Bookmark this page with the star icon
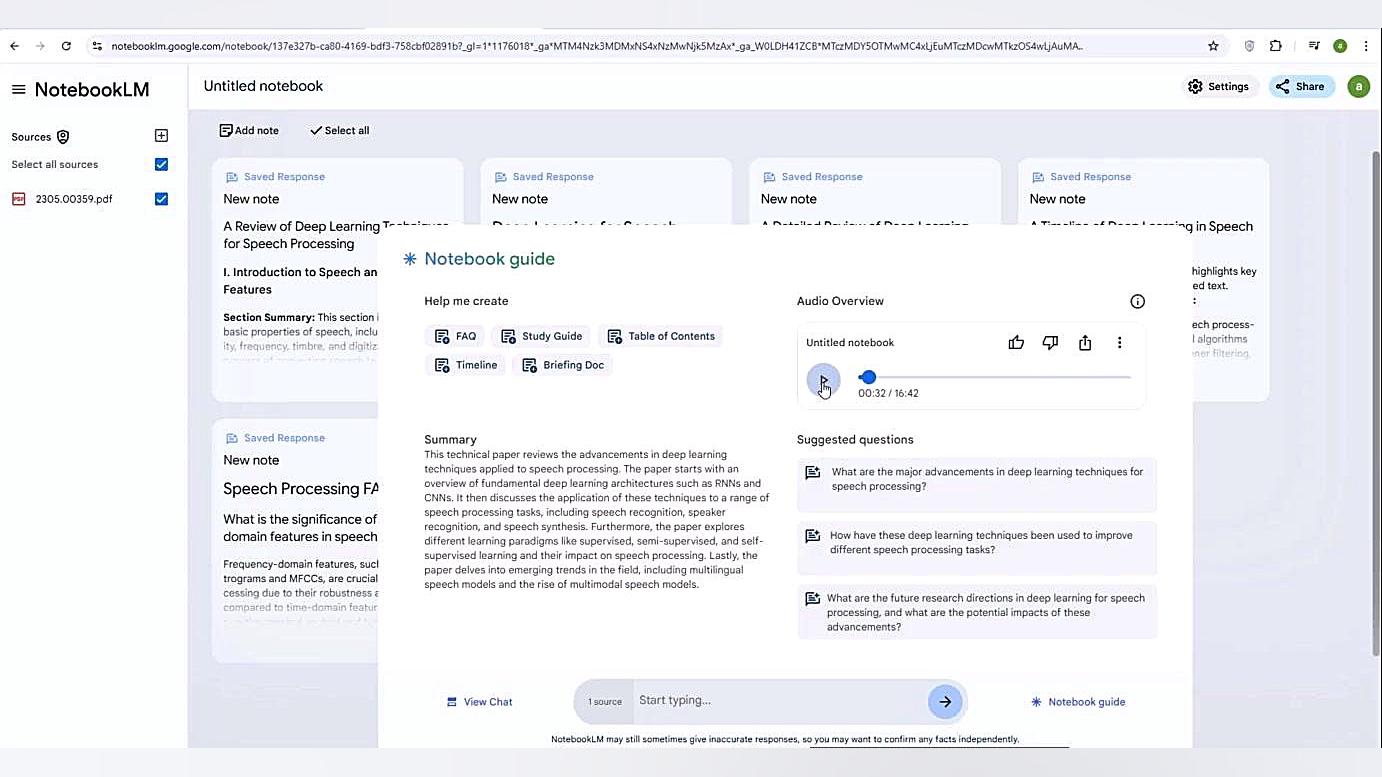 (1213, 46)
